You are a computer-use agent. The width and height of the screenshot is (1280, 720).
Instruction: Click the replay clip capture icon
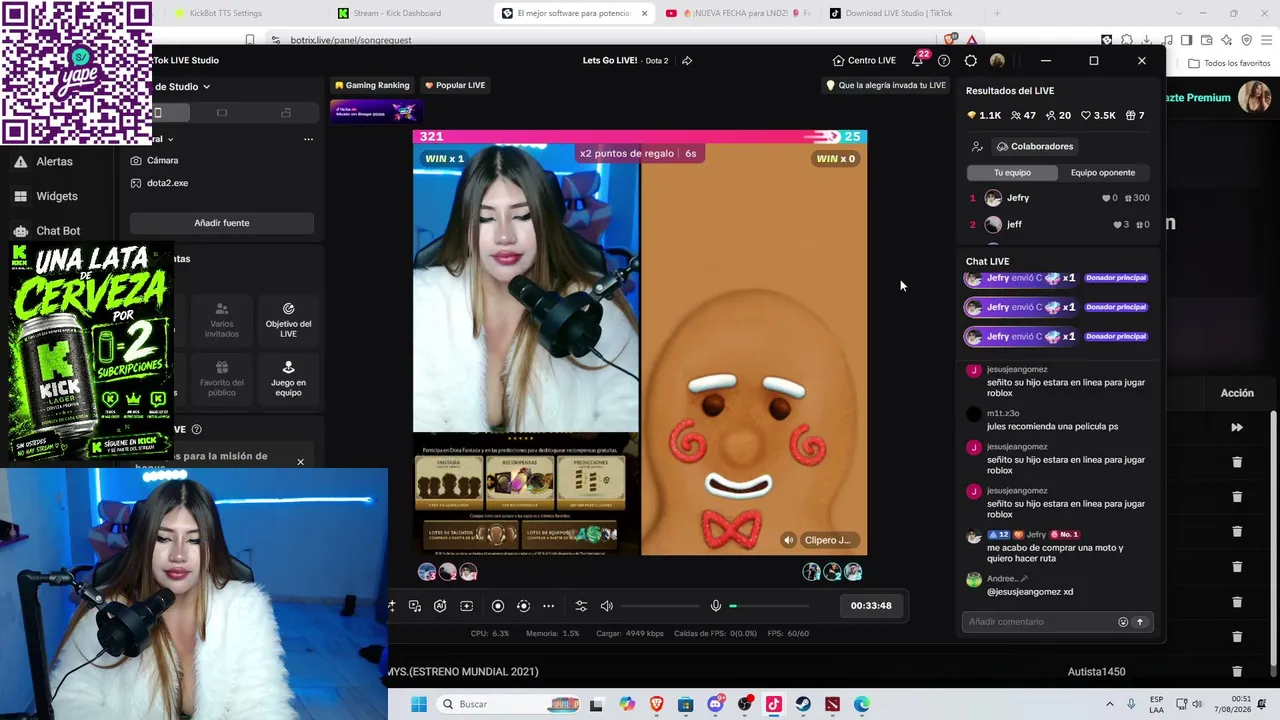click(x=523, y=606)
